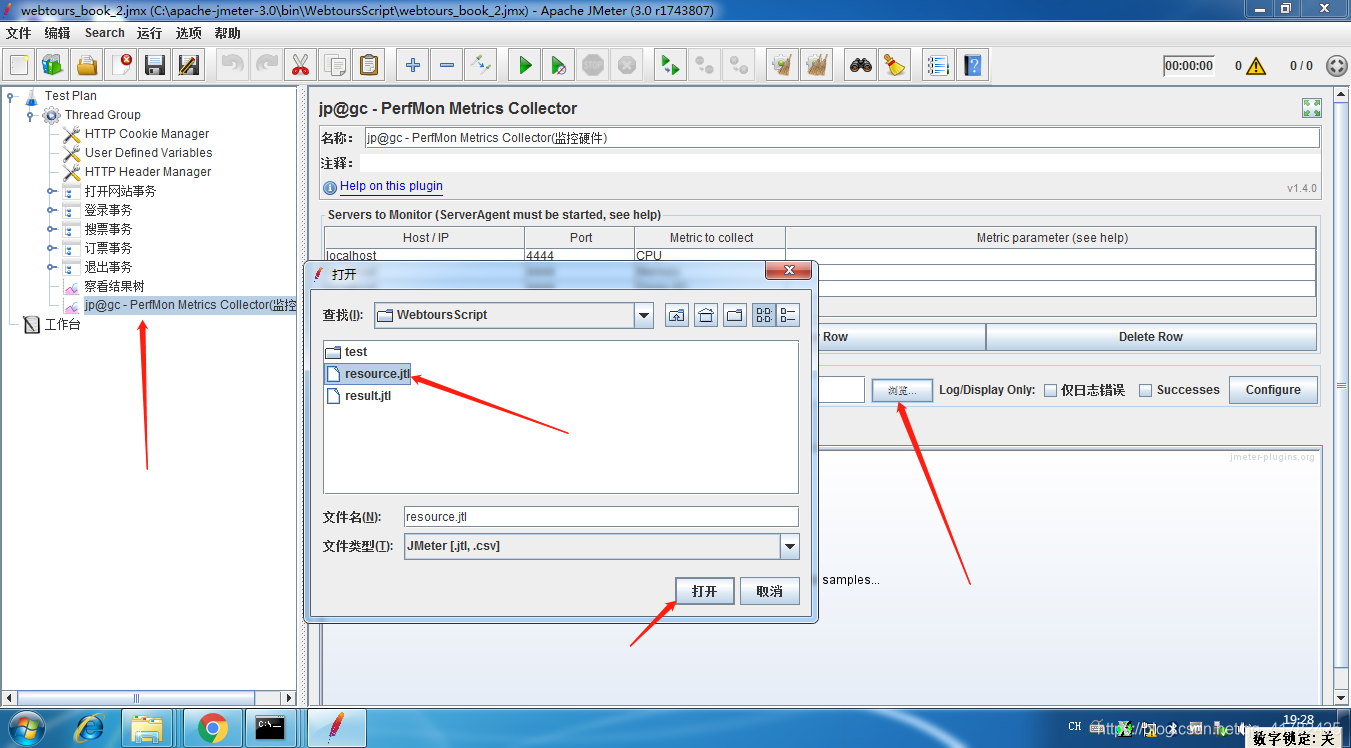Start test without pauses icon
The width and height of the screenshot is (1351, 748).
(x=559, y=66)
